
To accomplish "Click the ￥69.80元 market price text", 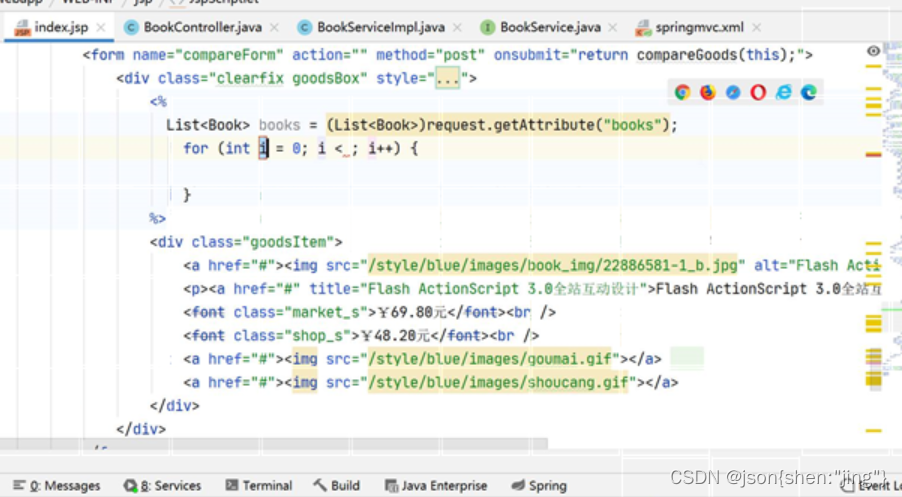I will click(412, 312).
